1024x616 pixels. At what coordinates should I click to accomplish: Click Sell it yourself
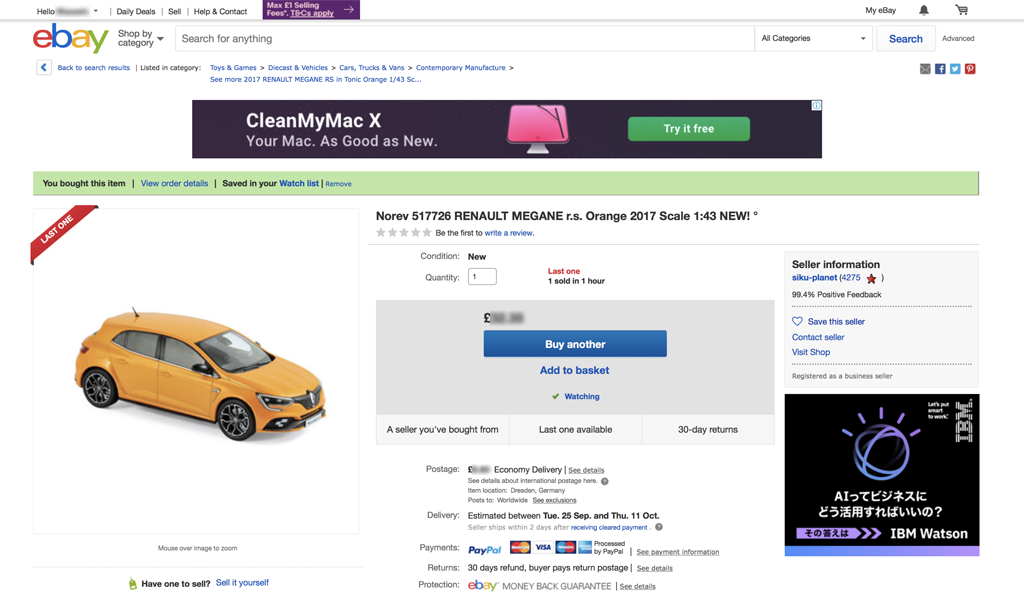point(242,583)
